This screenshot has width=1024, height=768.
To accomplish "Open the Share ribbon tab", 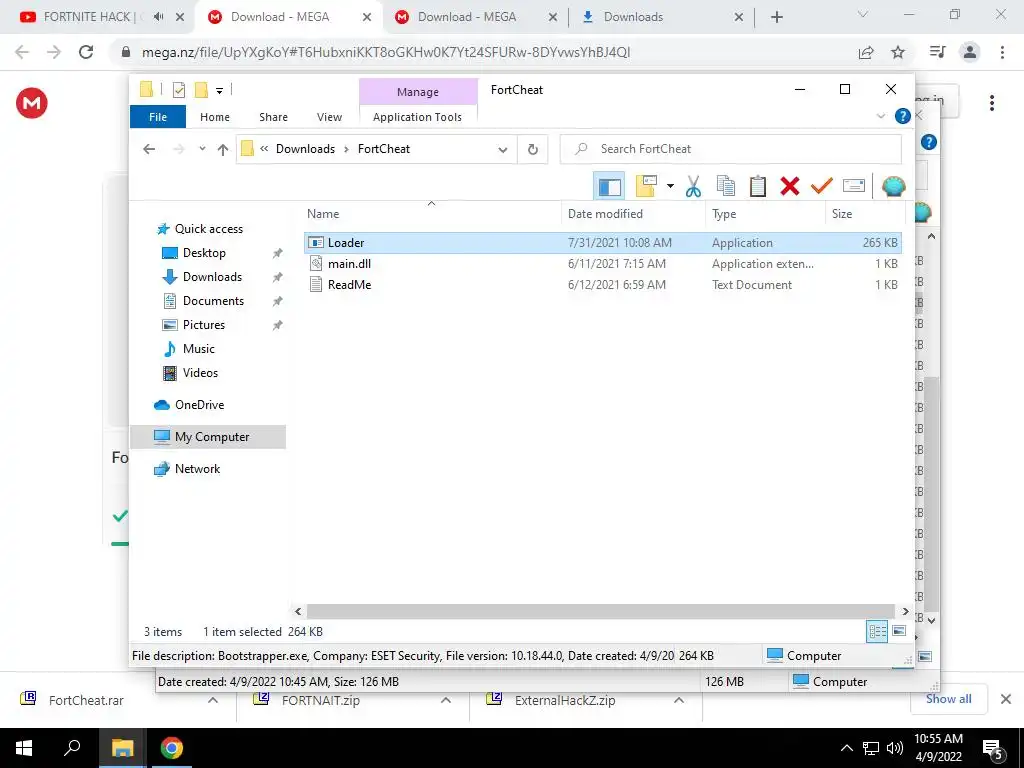I will click(x=273, y=117).
